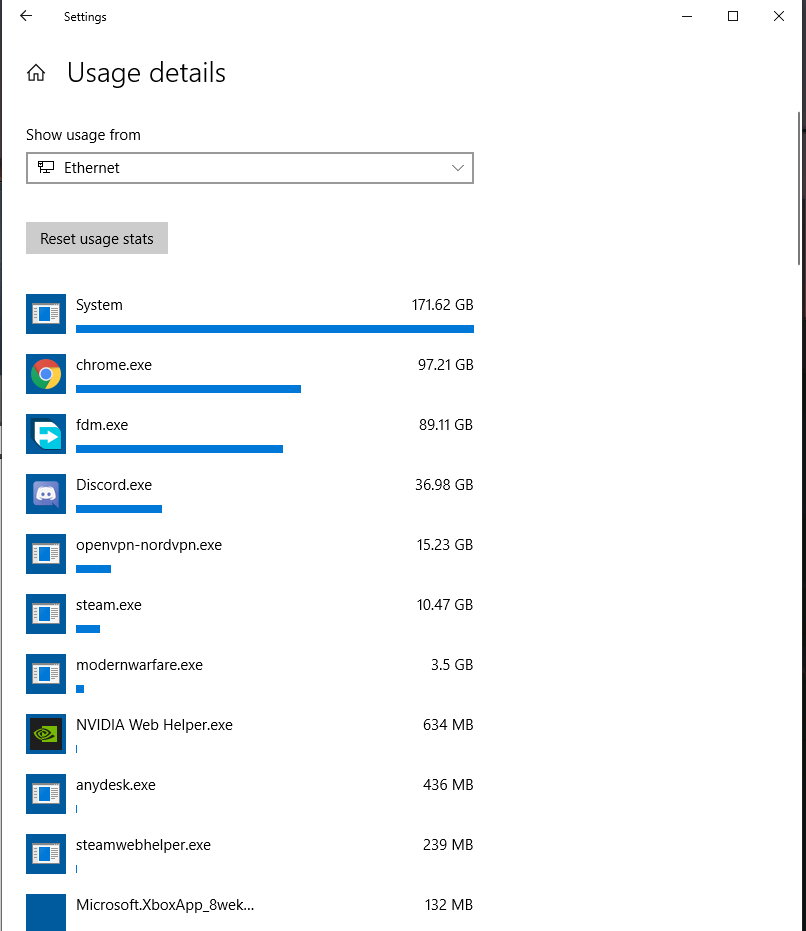Screen dimensions: 806x931
Task: Click the openvpn-nordvpn.exe icon
Action: 46,553
